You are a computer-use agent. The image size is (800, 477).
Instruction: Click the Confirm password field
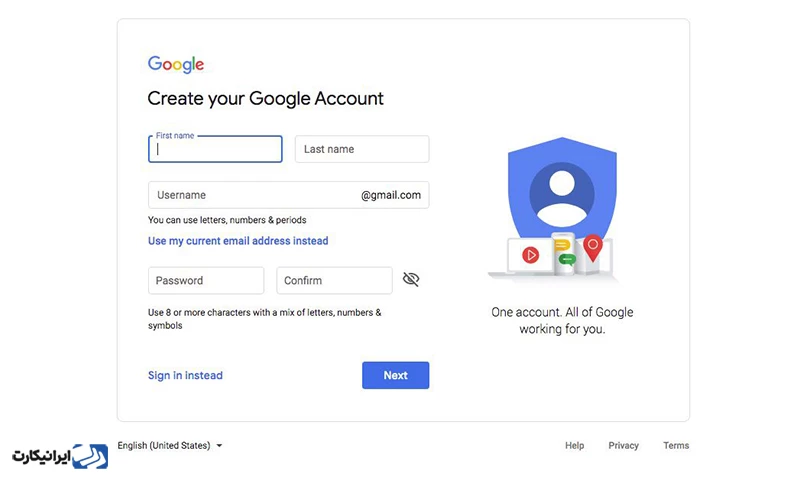click(334, 281)
